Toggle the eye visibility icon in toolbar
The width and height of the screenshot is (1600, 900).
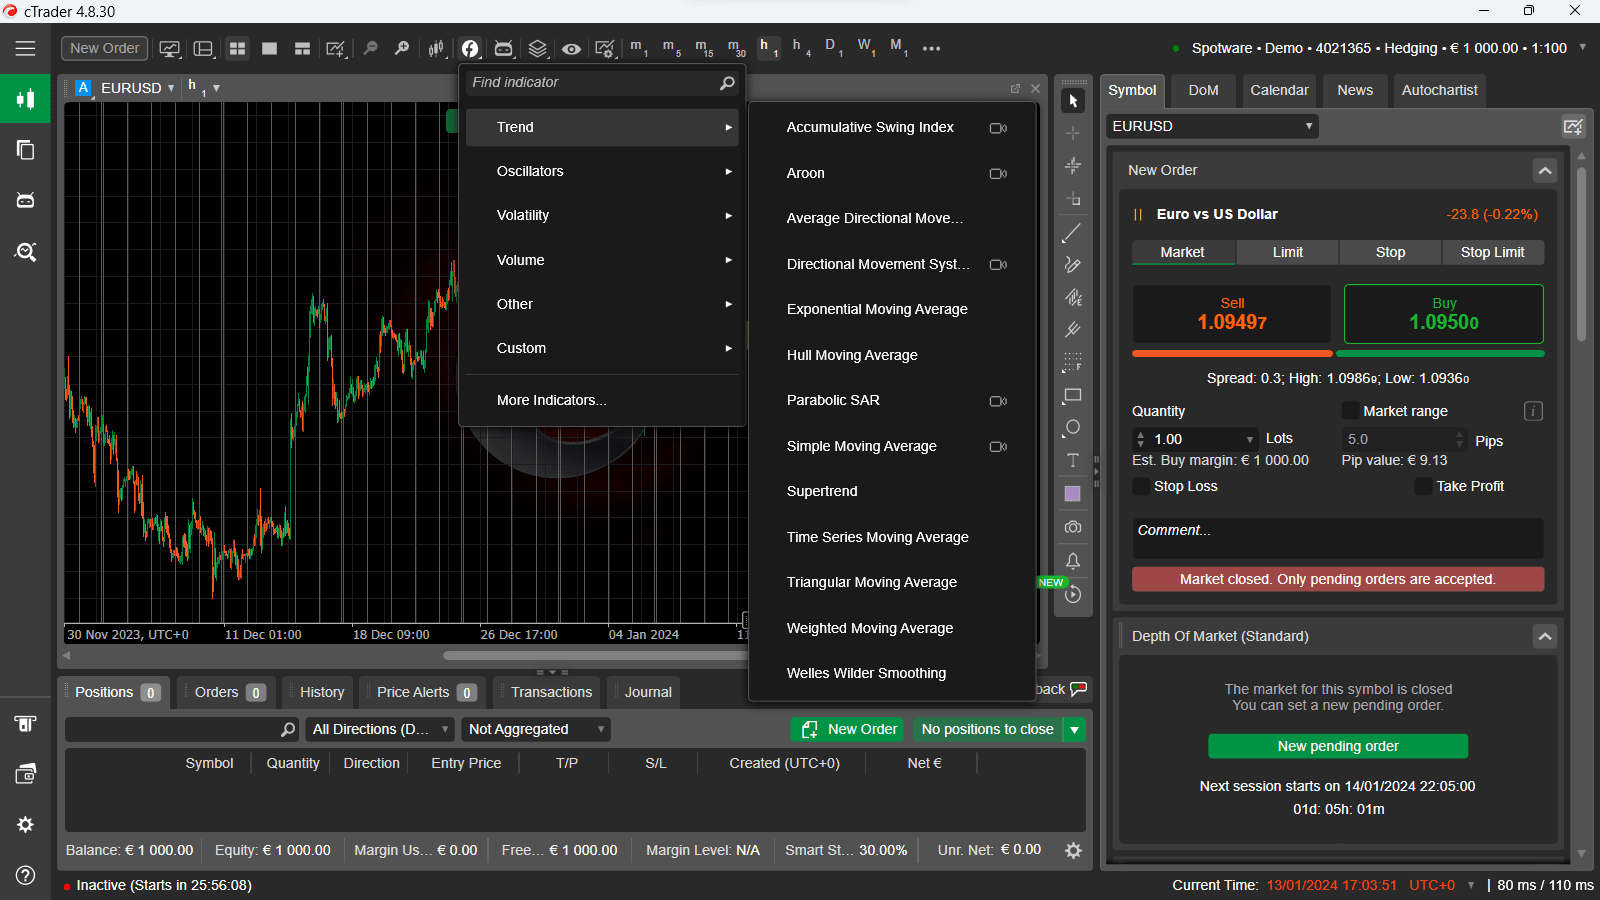pyautogui.click(x=571, y=48)
